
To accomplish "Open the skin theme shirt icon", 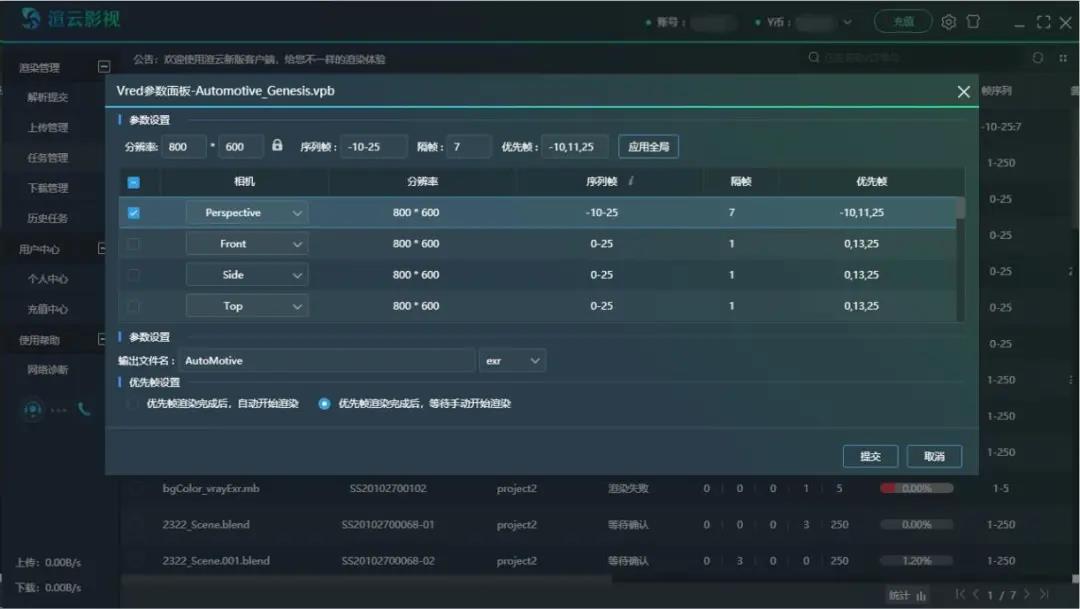I will 973,22.
